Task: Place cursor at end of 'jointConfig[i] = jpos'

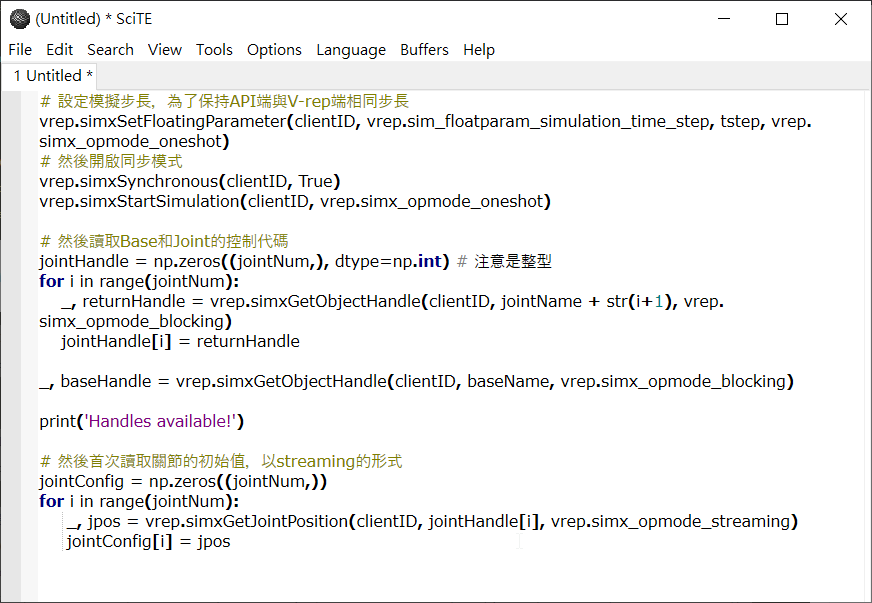Action: click(231, 541)
